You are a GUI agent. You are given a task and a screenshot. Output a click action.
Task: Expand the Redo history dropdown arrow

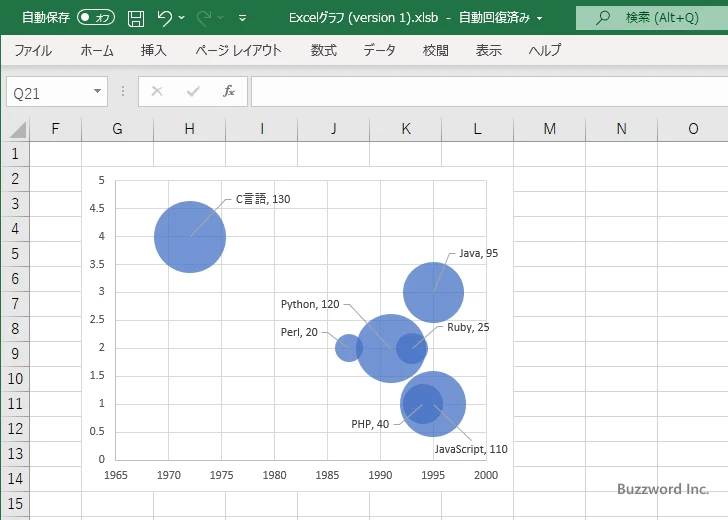pos(221,18)
